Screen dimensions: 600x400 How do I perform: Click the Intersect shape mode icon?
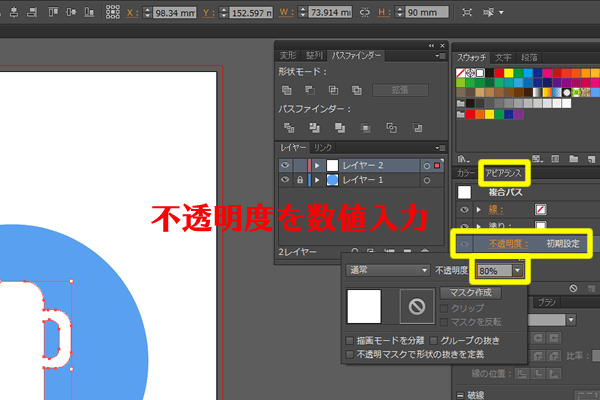333,90
